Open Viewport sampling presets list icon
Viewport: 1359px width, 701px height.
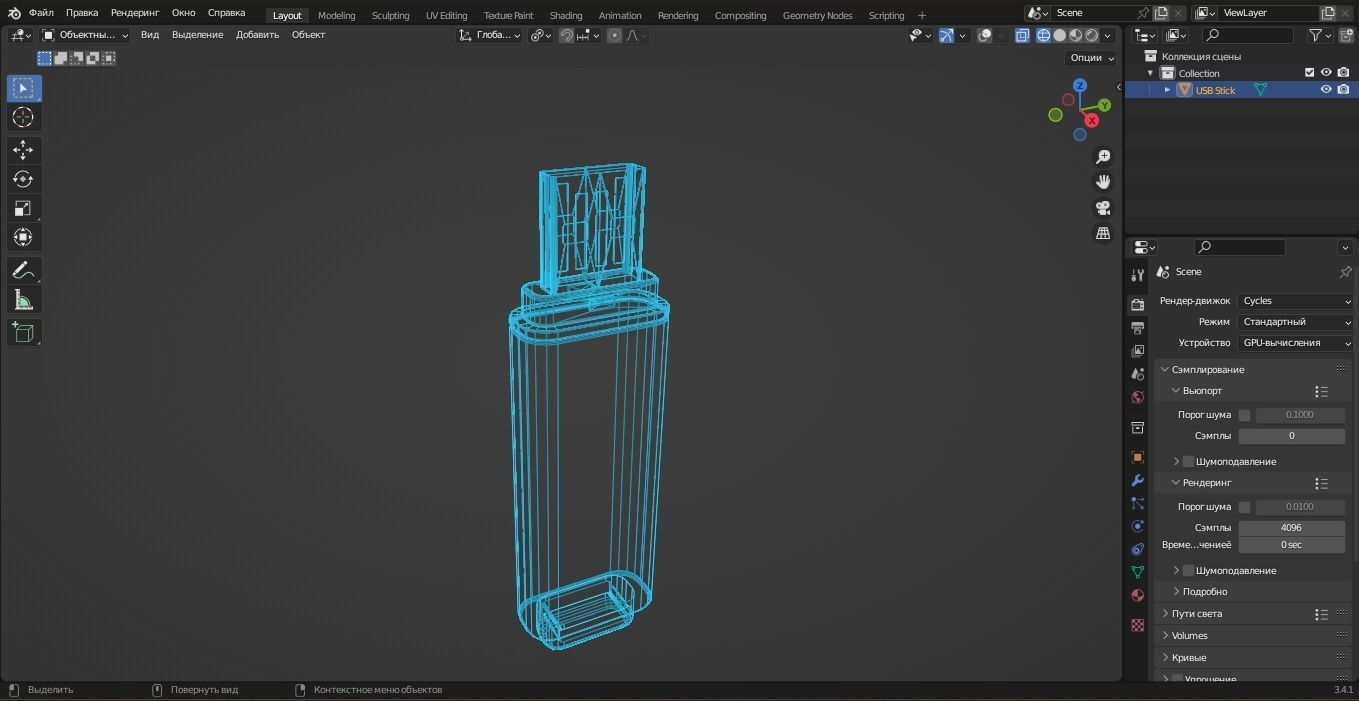point(1321,391)
